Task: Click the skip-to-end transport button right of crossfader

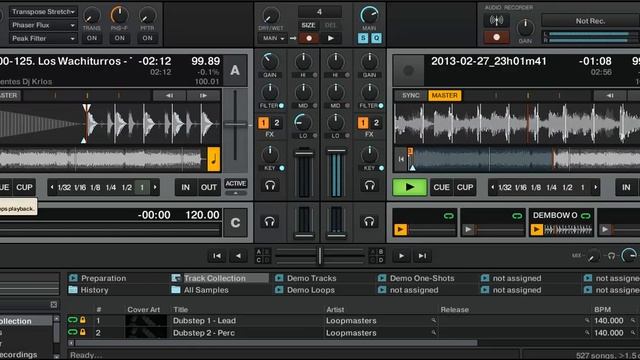Action: click(x=422, y=256)
